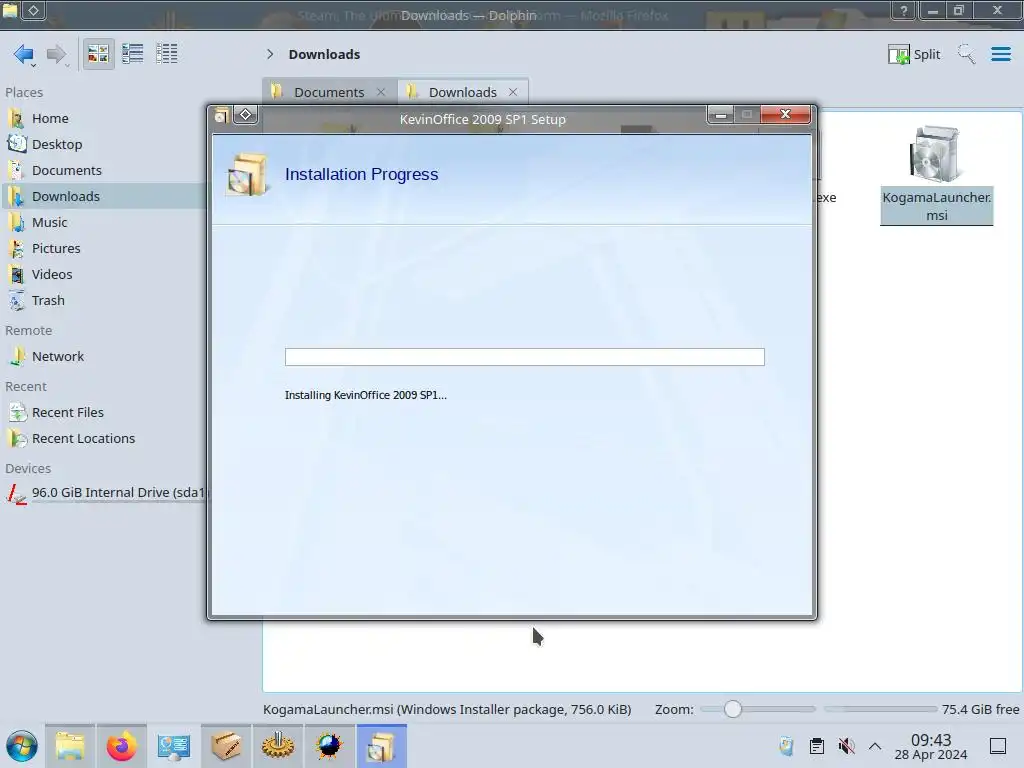Open the setup window menu icon
1024x768 pixels.
click(x=221, y=116)
